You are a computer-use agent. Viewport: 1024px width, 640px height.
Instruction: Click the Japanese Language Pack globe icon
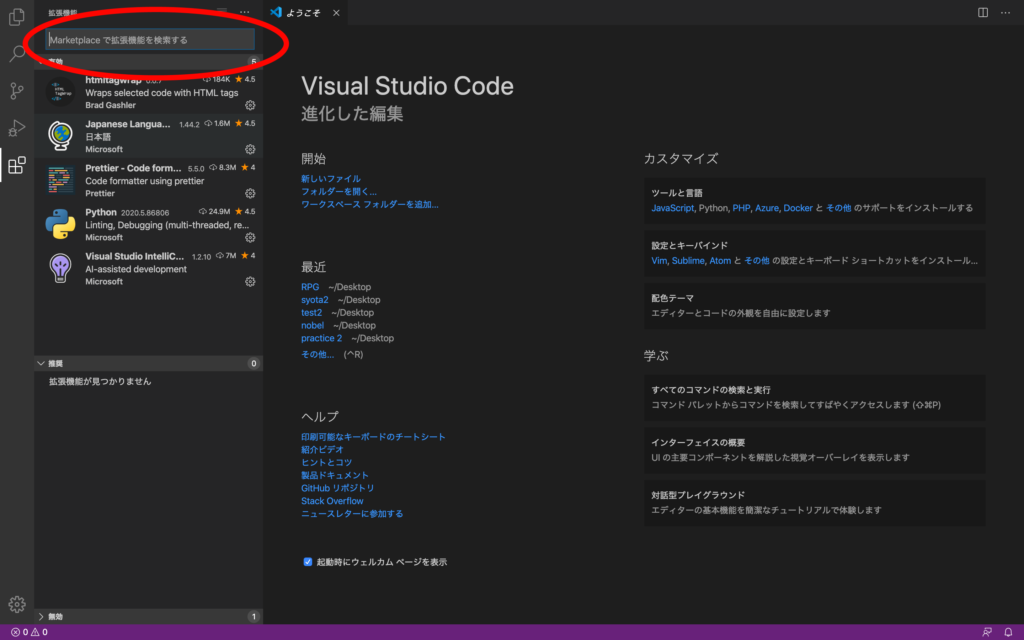point(60,136)
